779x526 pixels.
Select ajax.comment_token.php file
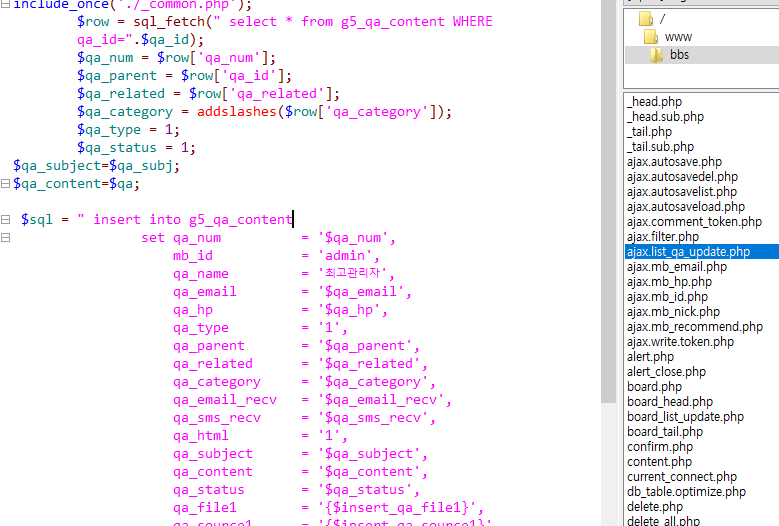click(694, 222)
